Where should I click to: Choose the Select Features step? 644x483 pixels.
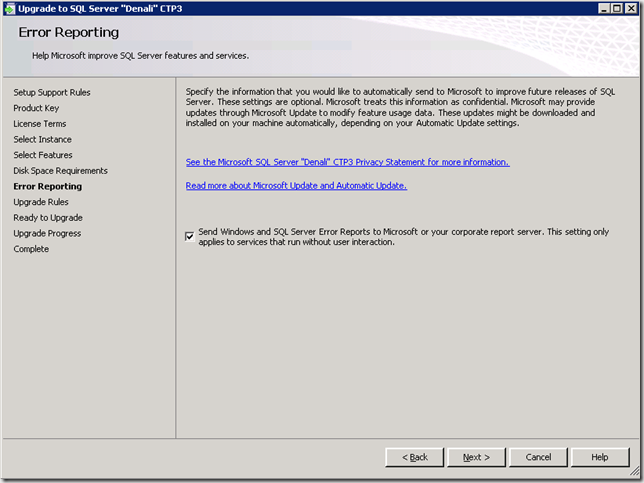[x=43, y=155]
